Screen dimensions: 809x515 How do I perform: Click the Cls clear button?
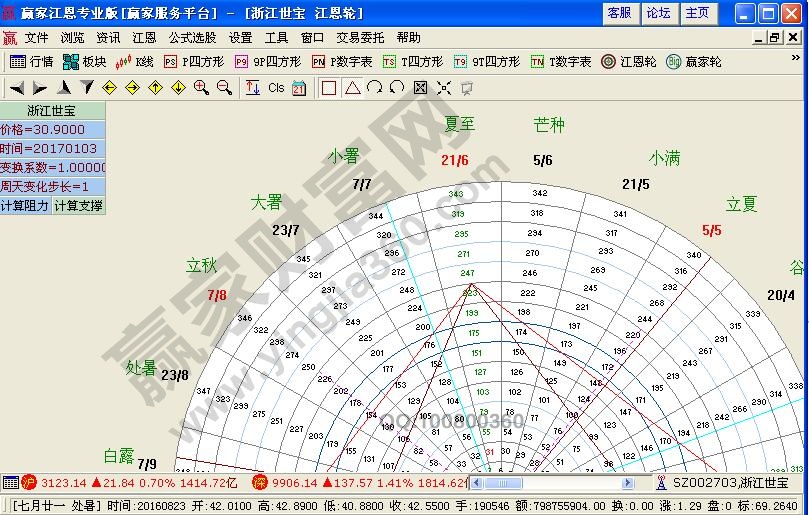(x=276, y=88)
